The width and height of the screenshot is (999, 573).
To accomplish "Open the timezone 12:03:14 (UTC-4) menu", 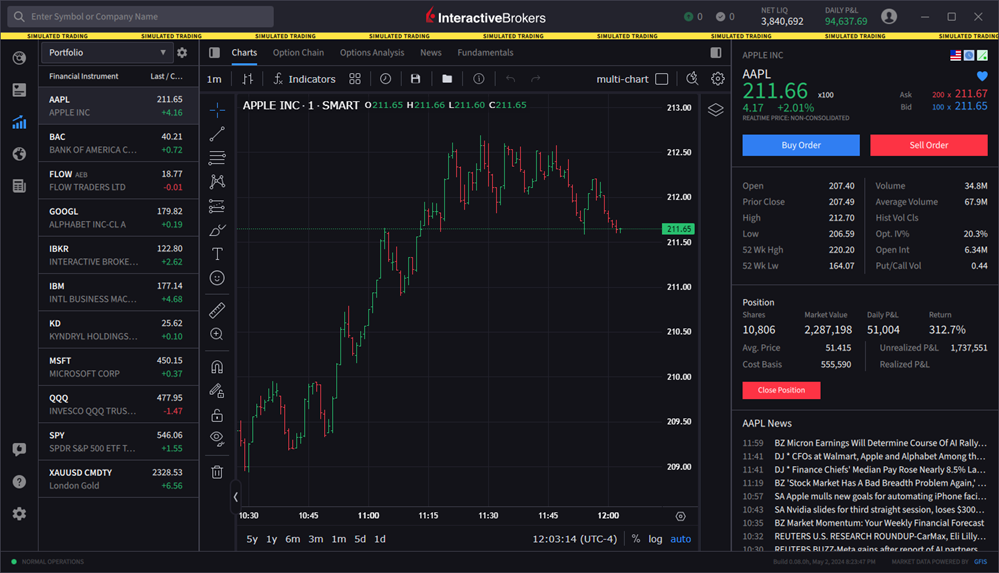I will pos(575,539).
